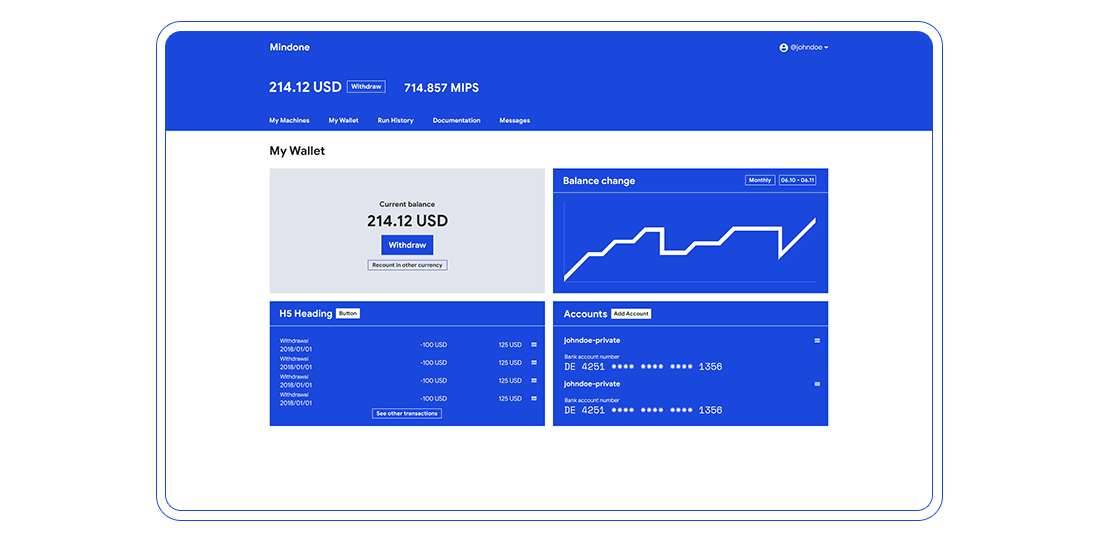Screen dimensions: 1100x544
Task: Open the Documentation tab
Action: 457,121
